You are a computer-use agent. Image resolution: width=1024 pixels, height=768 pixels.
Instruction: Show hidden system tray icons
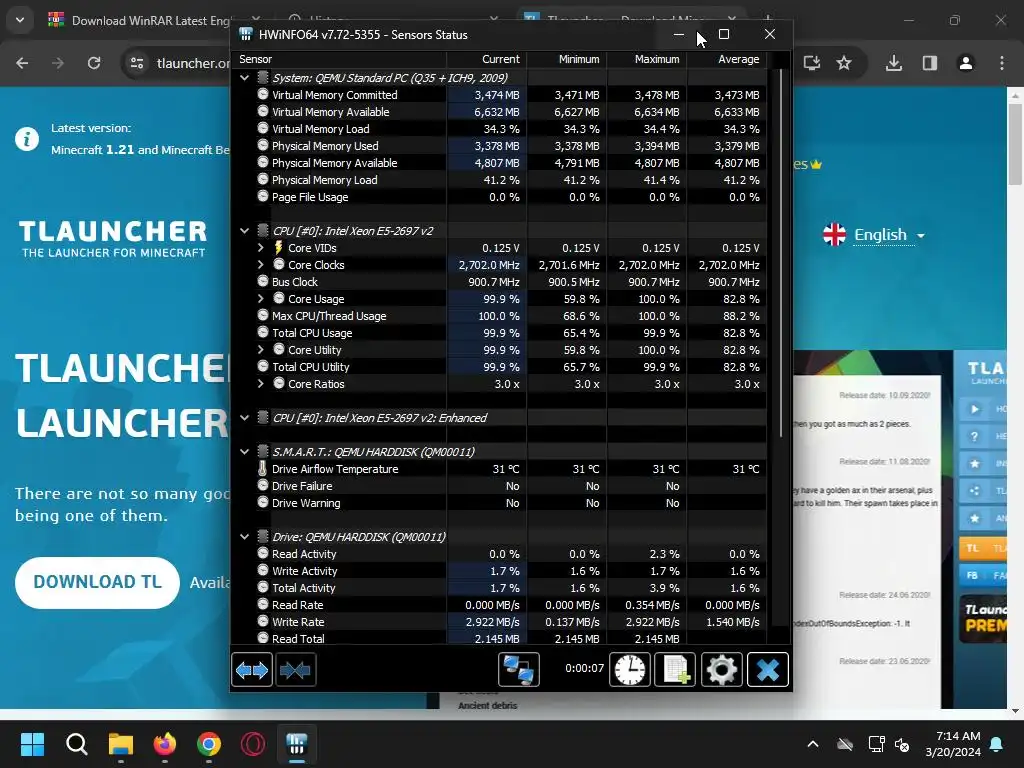pos(813,744)
